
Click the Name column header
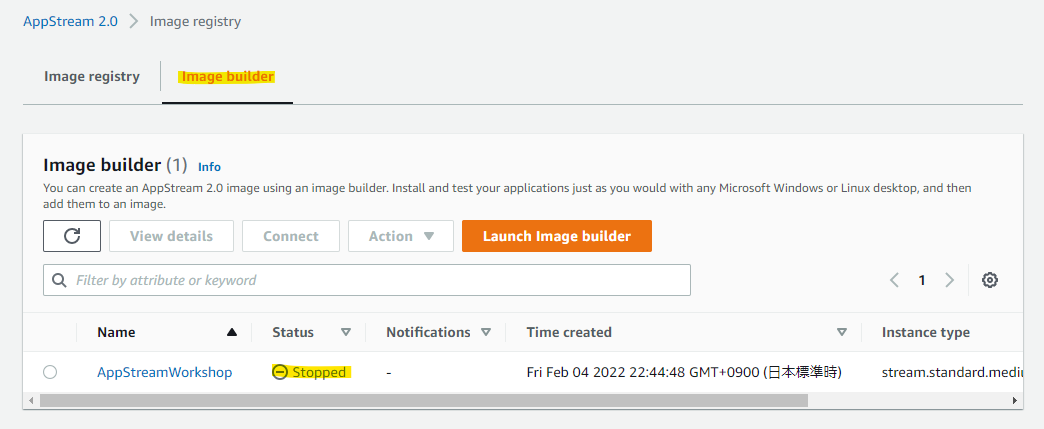tap(116, 332)
